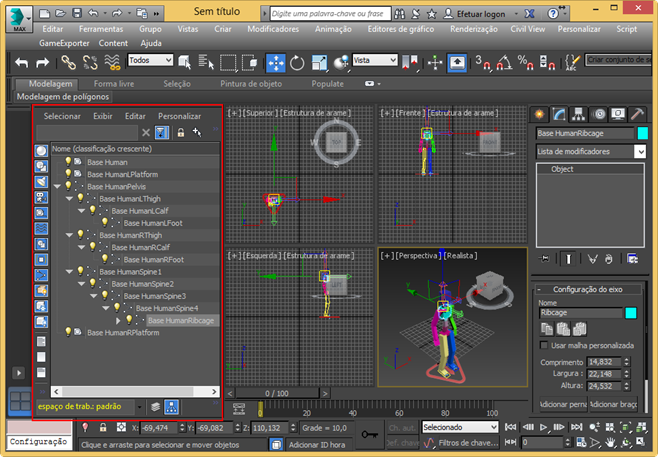
Task: Jump to the start frame
Action: click(510, 427)
